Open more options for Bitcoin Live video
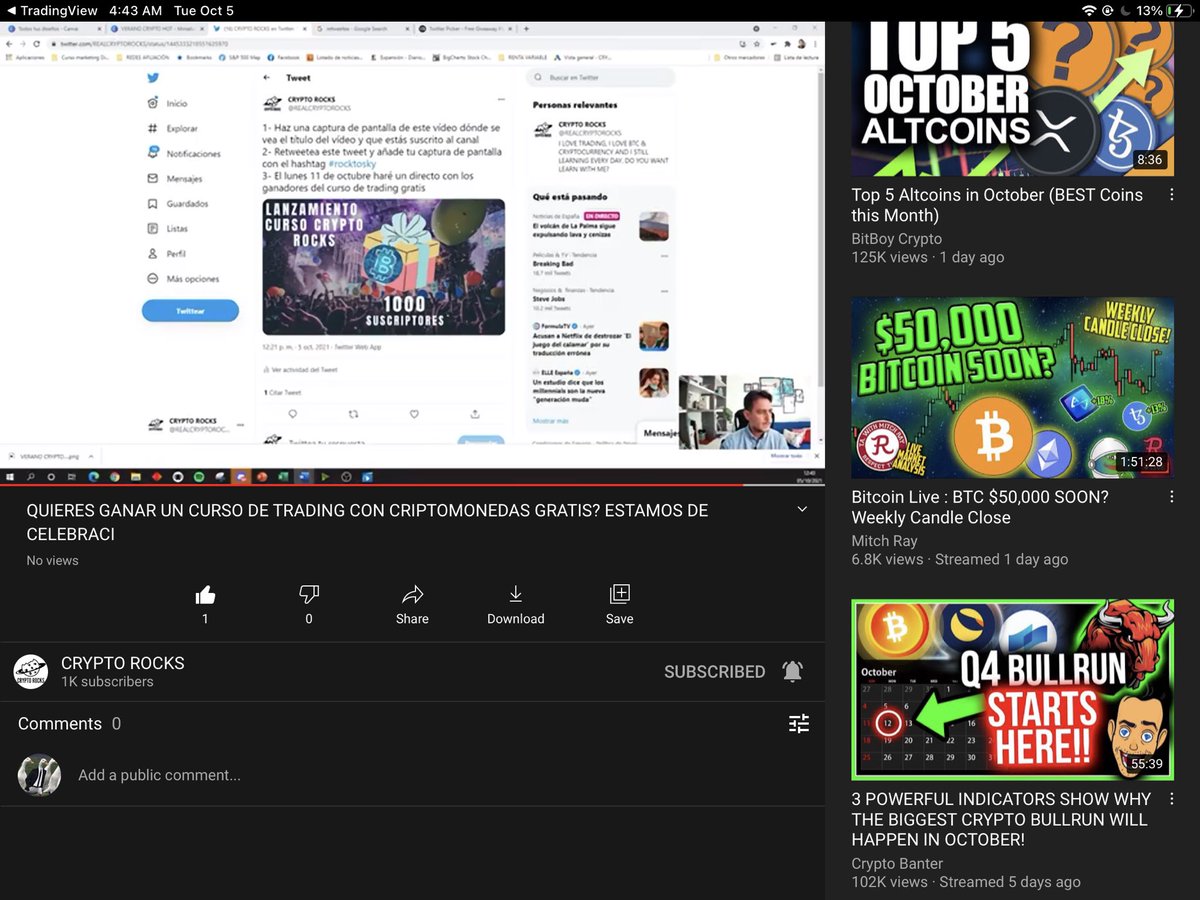This screenshot has height=900, width=1200. coord(1172,497)
